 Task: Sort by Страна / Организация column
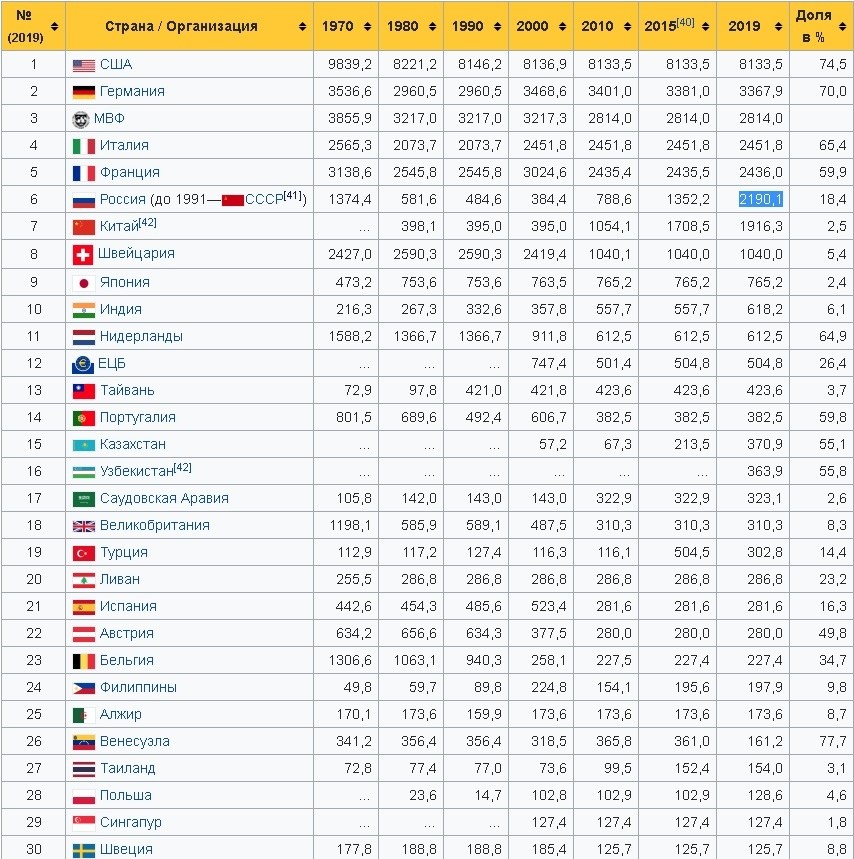(x=189, y=26)
